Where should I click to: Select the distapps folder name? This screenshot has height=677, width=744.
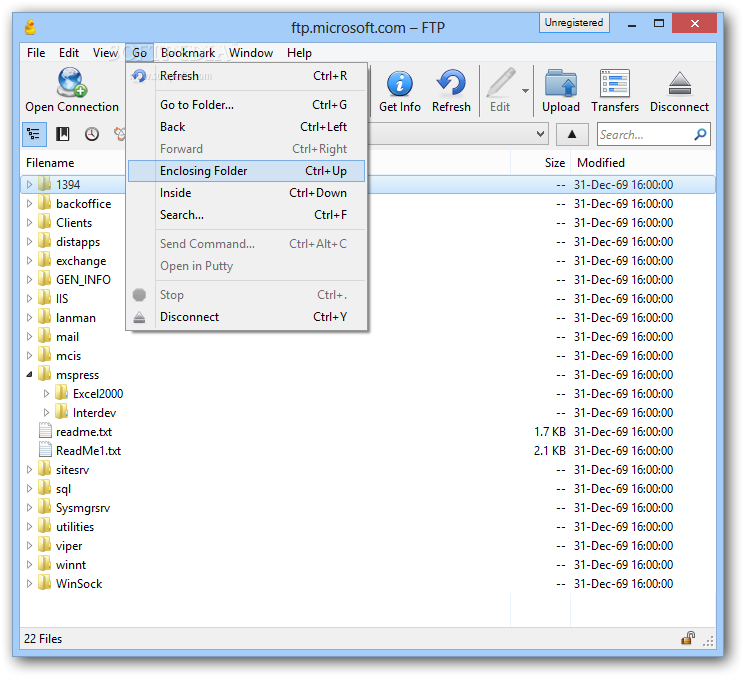78,242
